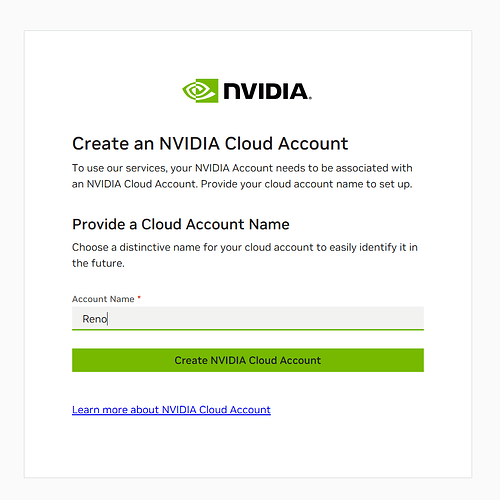The height and width of the screenshot is (500, 500).
Task: Click the paragraph starting 'Choose a distinctive name'
Action: tap(245, 255)
